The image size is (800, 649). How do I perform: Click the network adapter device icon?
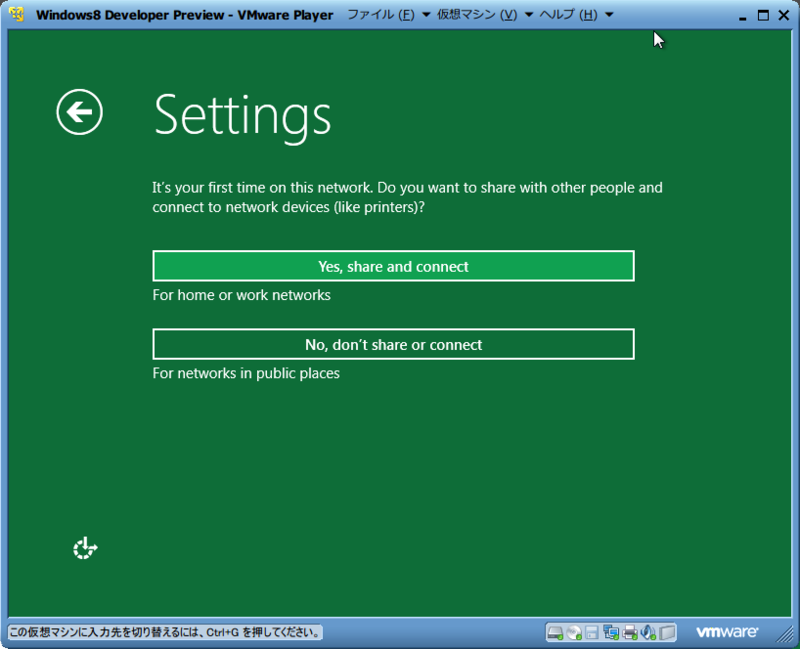tap(611, 633)
